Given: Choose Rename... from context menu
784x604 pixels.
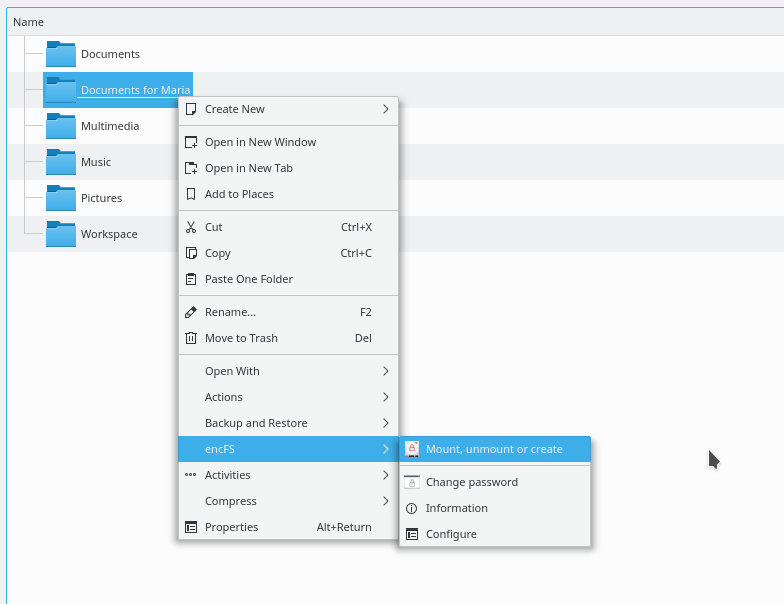Looking at the screenshot, I should 288,312.
